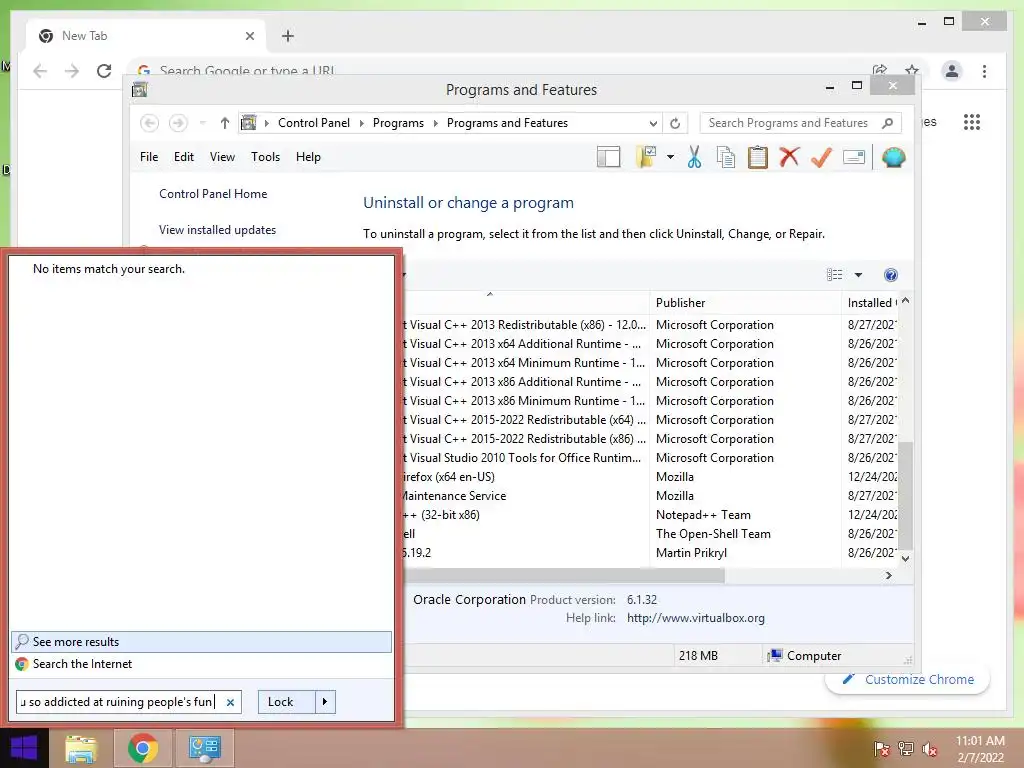Viewport: 1024px width, 768px height.
Task: Focus the Search Programs and Features field
Action: 801,123
